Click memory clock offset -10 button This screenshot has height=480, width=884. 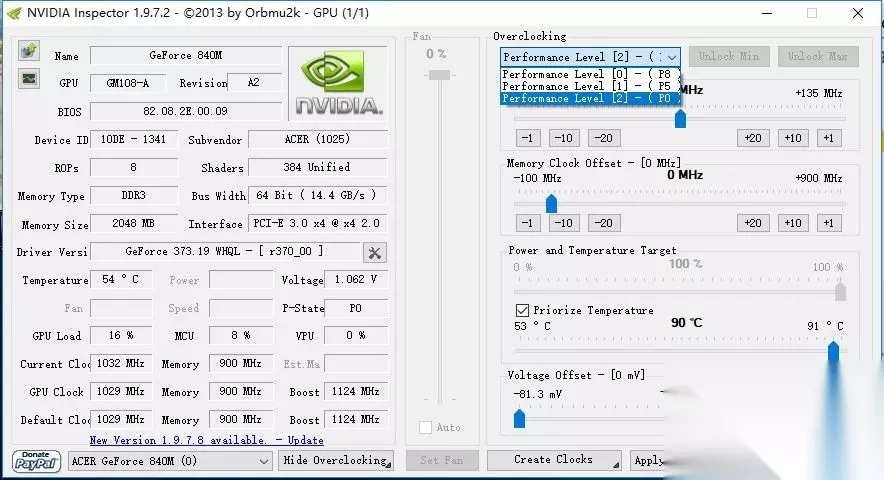[563, 223]
